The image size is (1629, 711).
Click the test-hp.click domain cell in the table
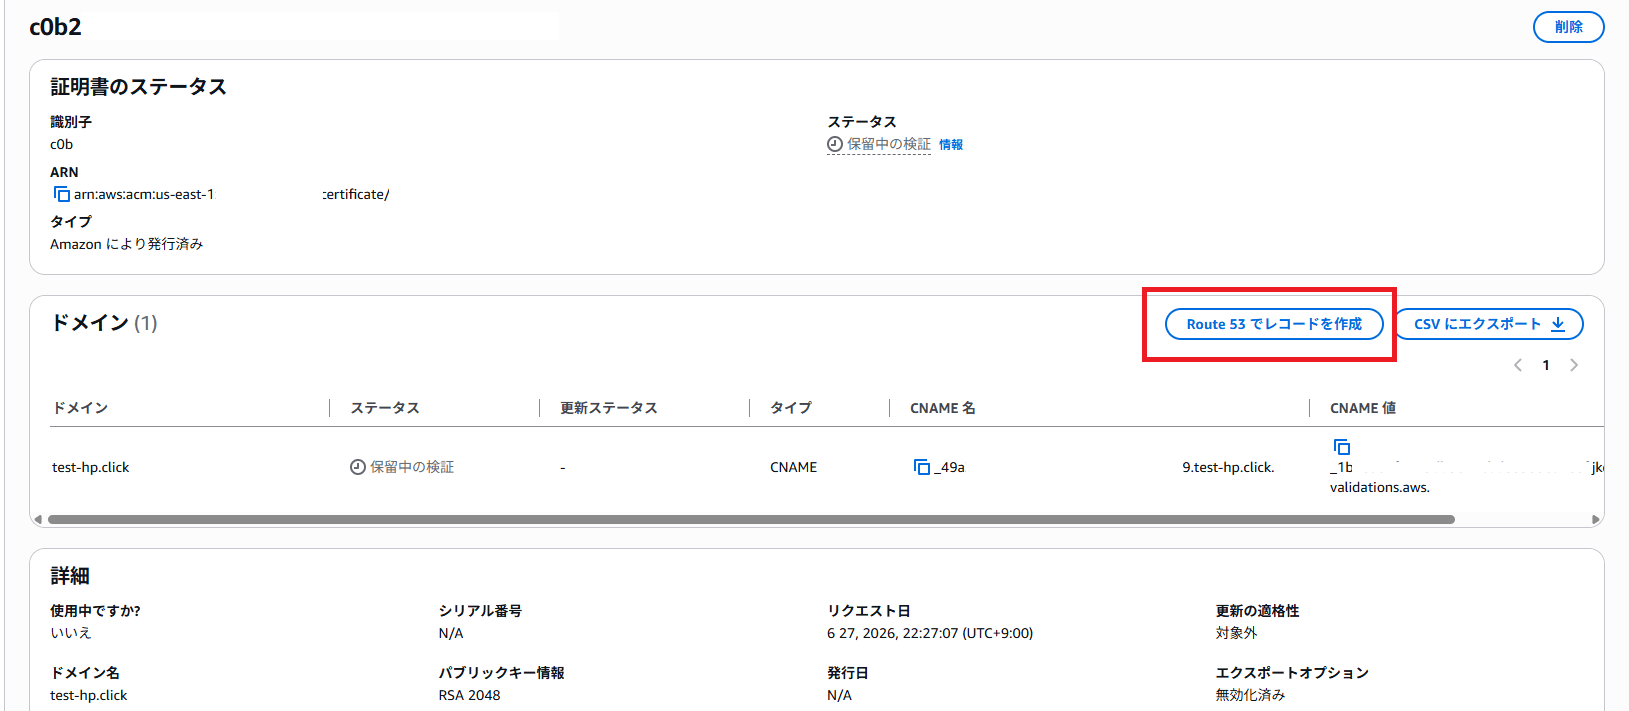click(x=91, y=467)
